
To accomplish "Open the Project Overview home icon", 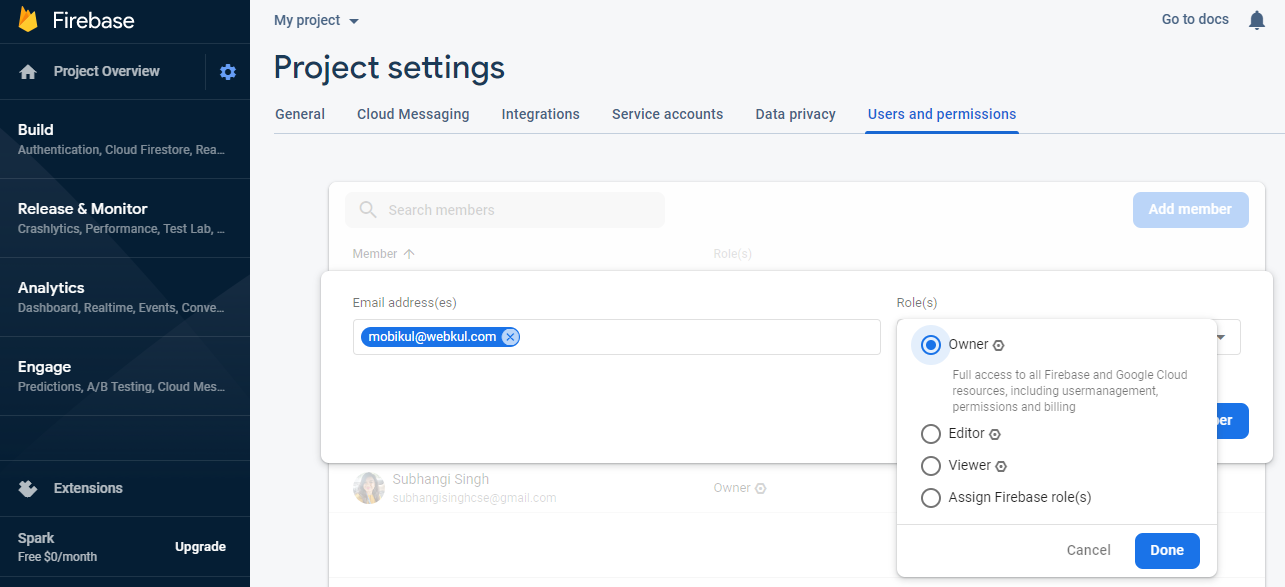I will click(x=28, y=72).
